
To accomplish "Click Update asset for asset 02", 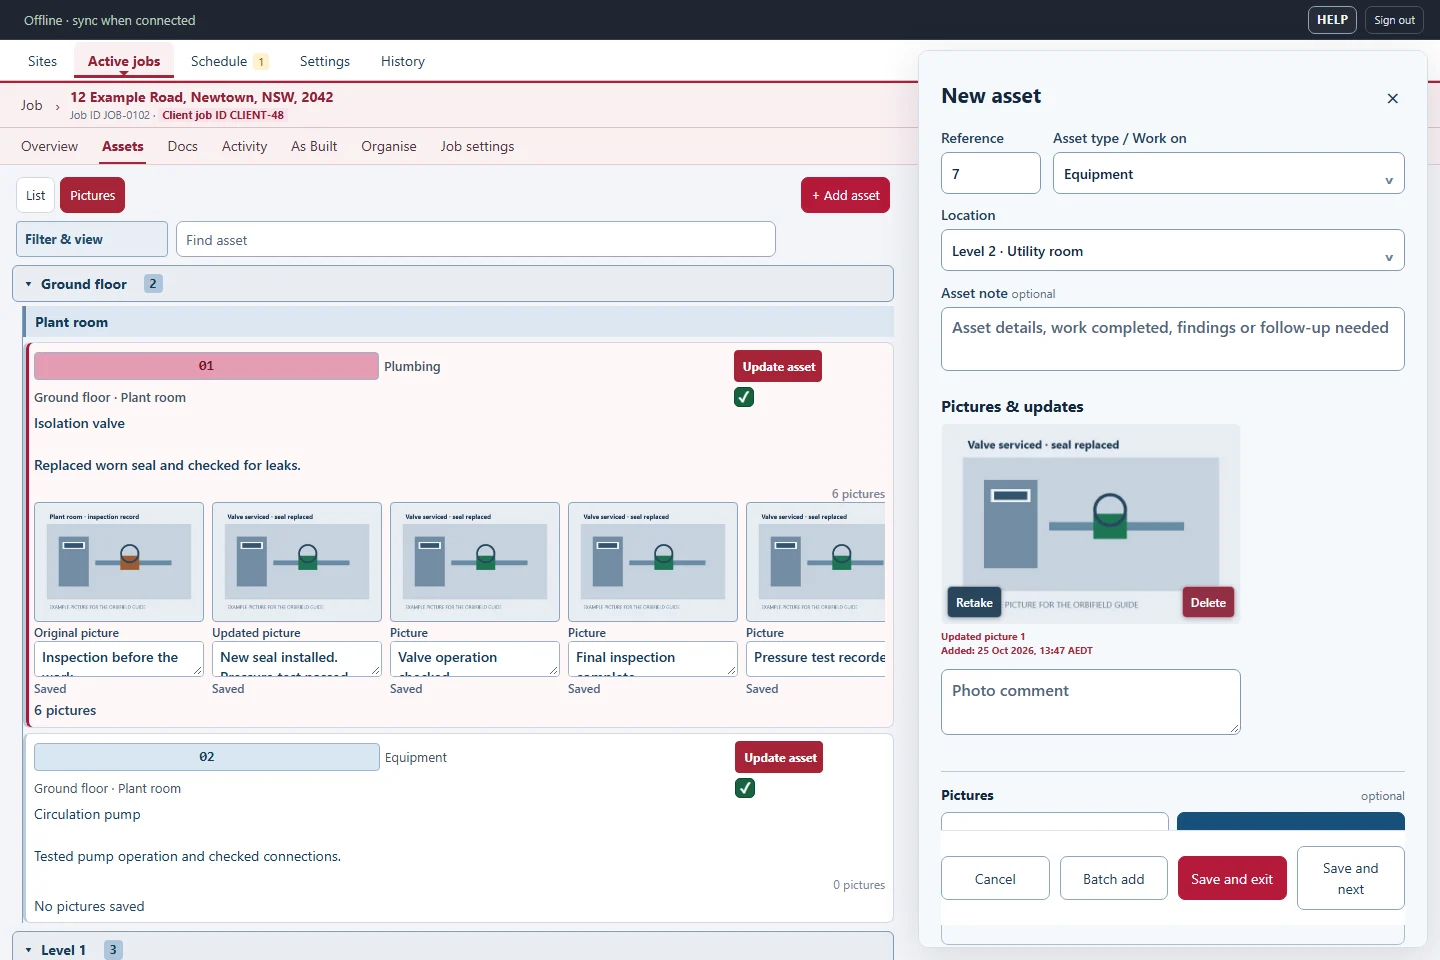I will pyautogui.click(x=780, y=758).
